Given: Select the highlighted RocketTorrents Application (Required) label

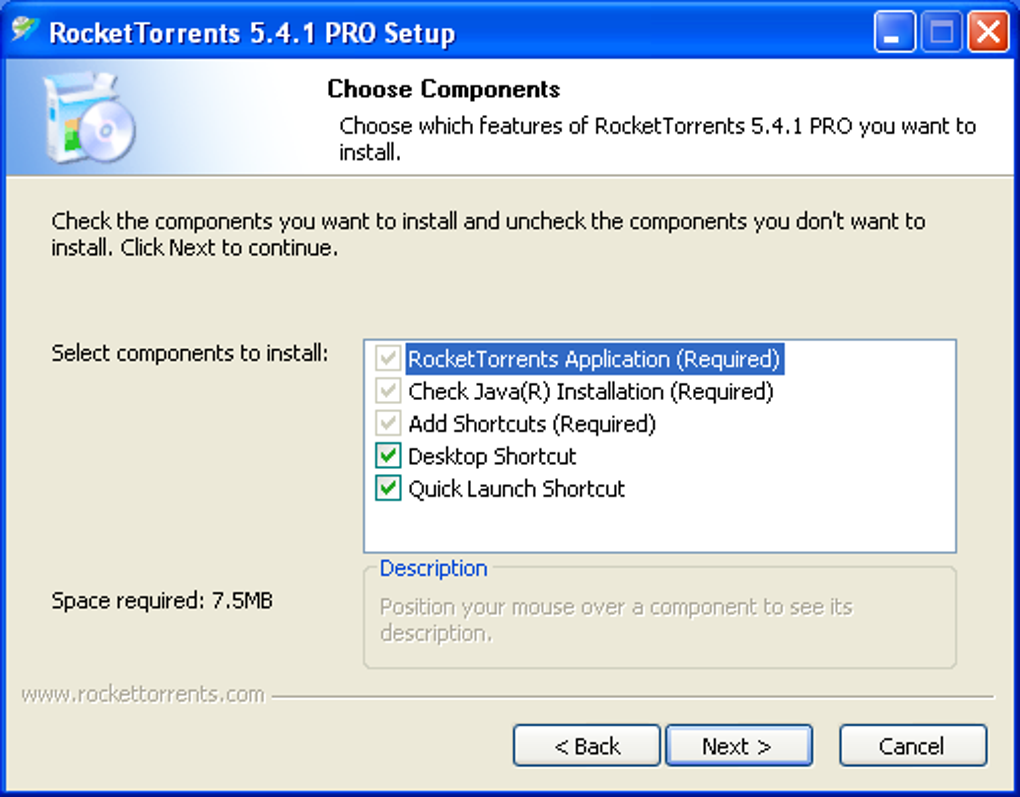Looking at the screenshot, I should coord(594,359).
